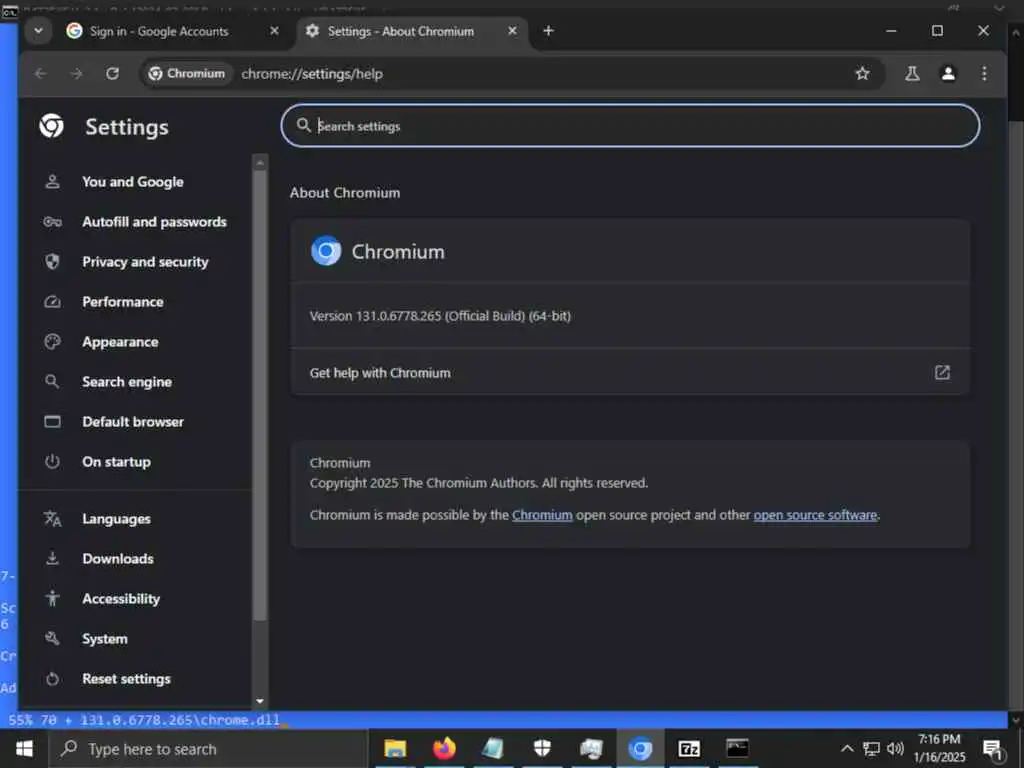The width and height of the screenshot is (1024, 768).
Task: Click the person icon beside You and Google
Action: coord(52,182)
